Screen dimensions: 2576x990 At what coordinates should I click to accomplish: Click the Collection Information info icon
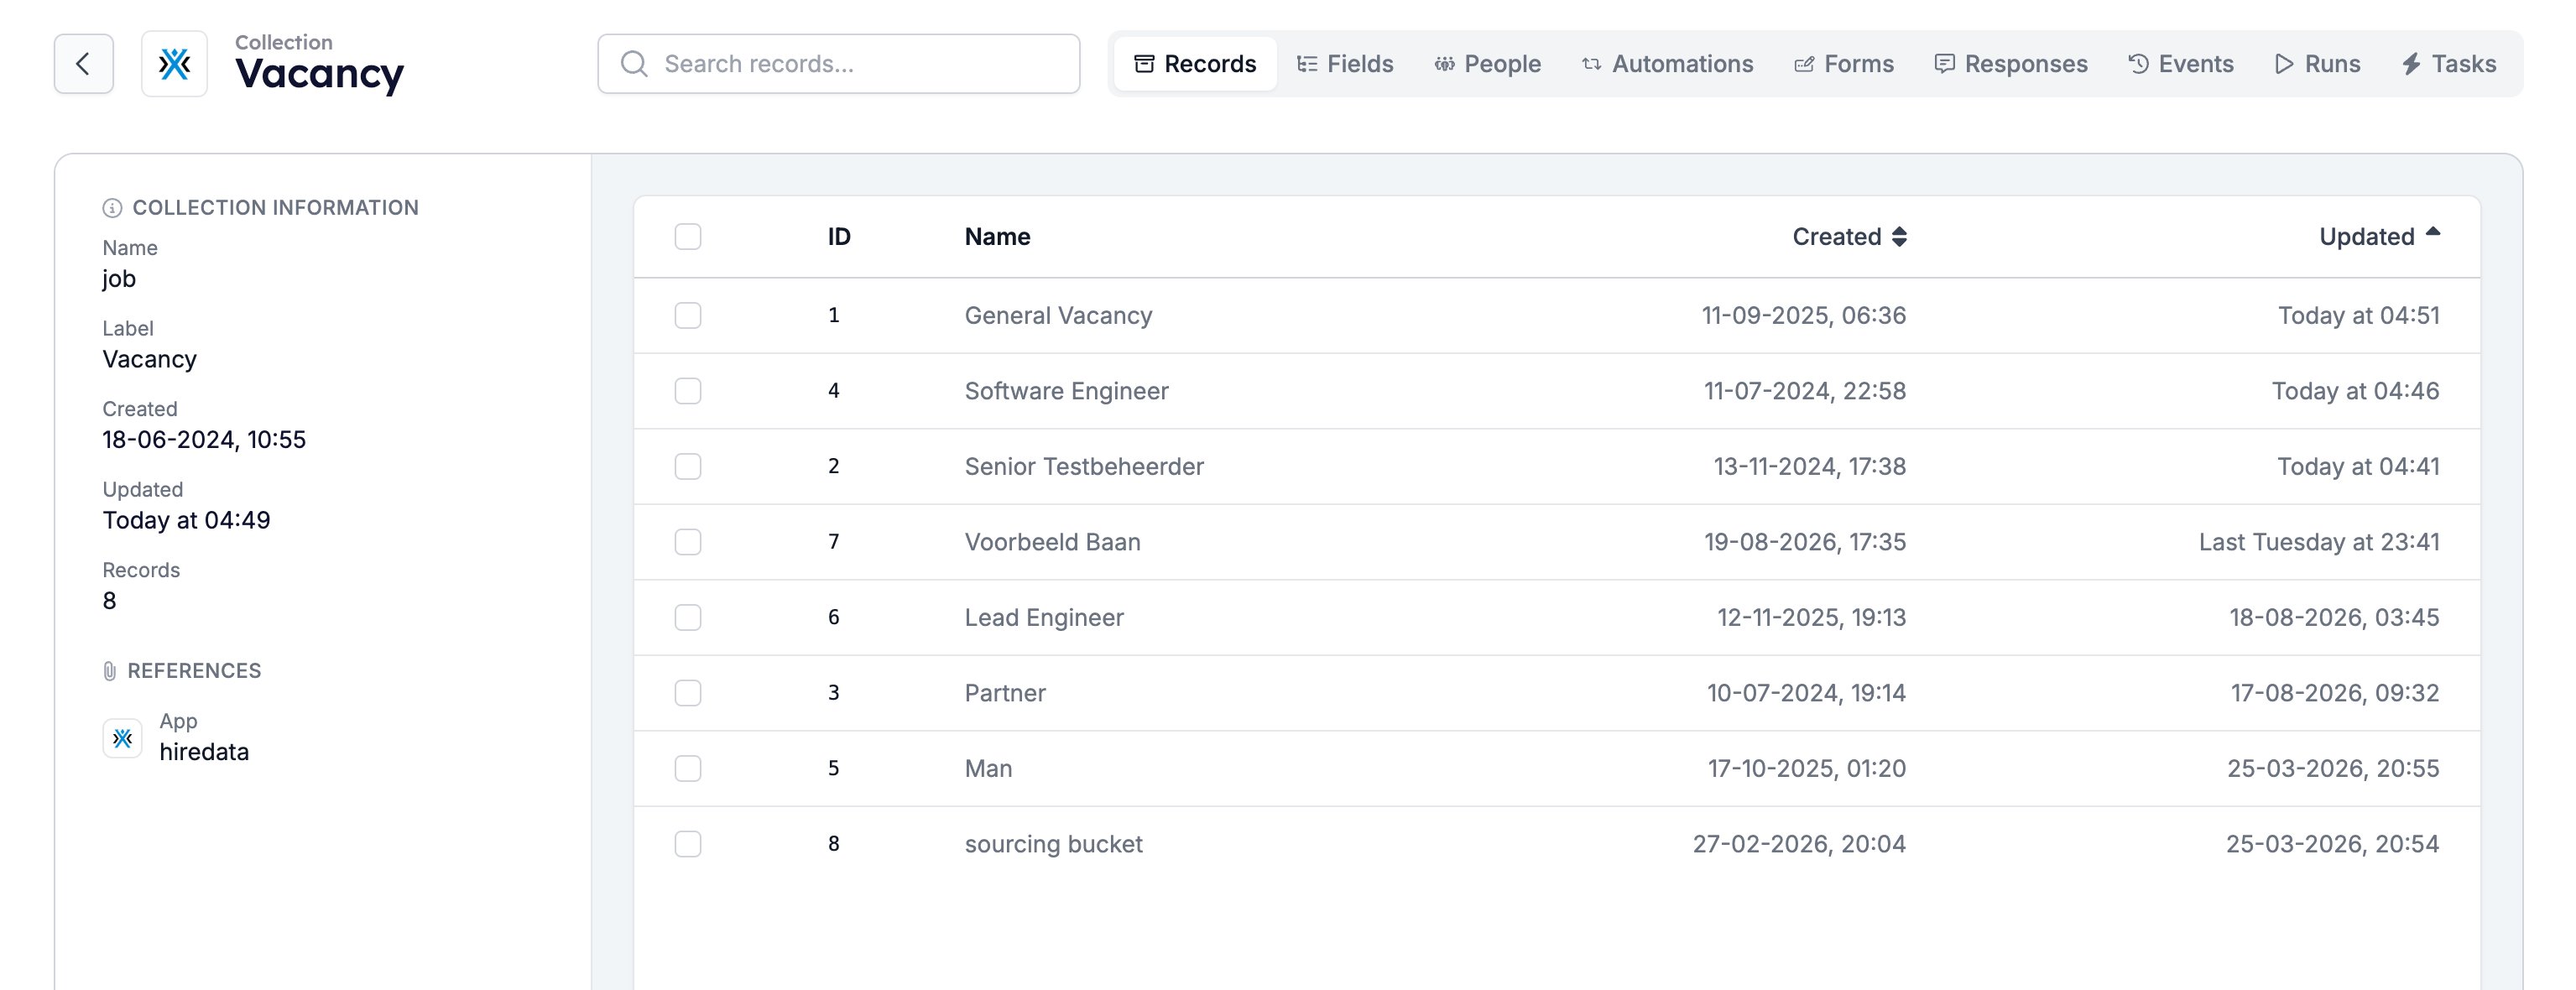coord(112,208)
